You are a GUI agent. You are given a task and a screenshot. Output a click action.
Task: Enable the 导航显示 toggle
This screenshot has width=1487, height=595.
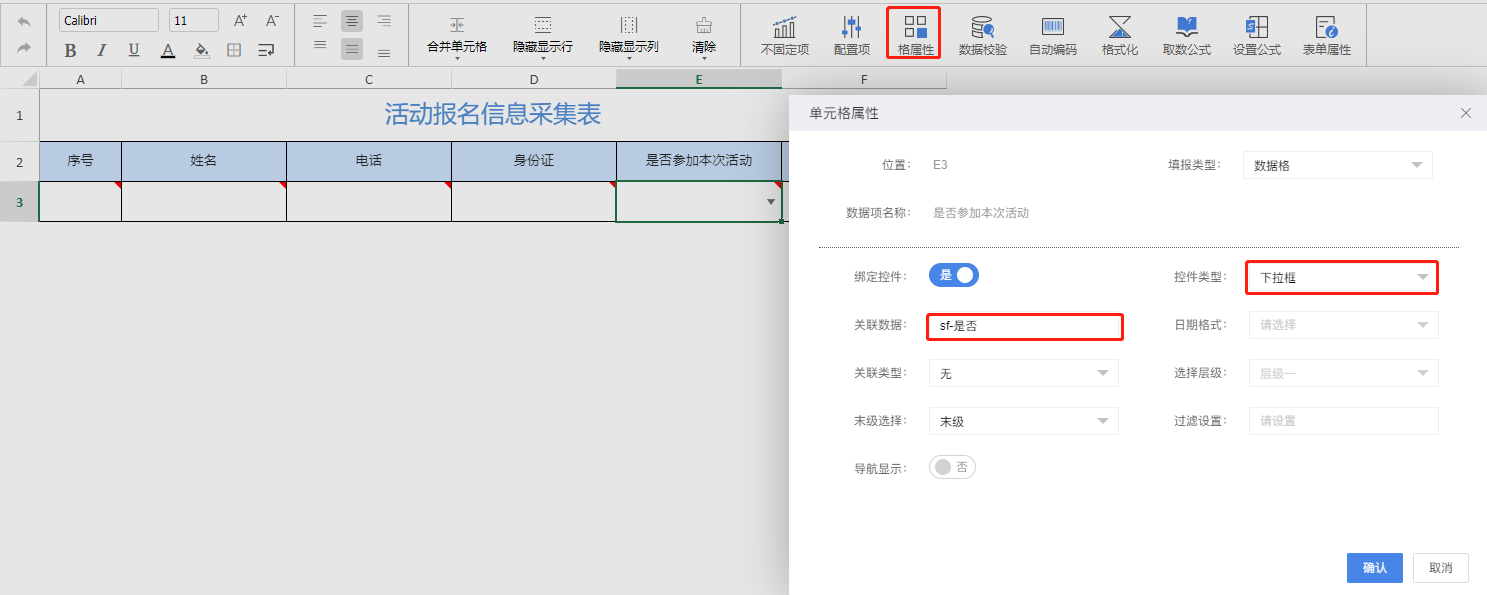pyautogui.click(x=952, y=467)
